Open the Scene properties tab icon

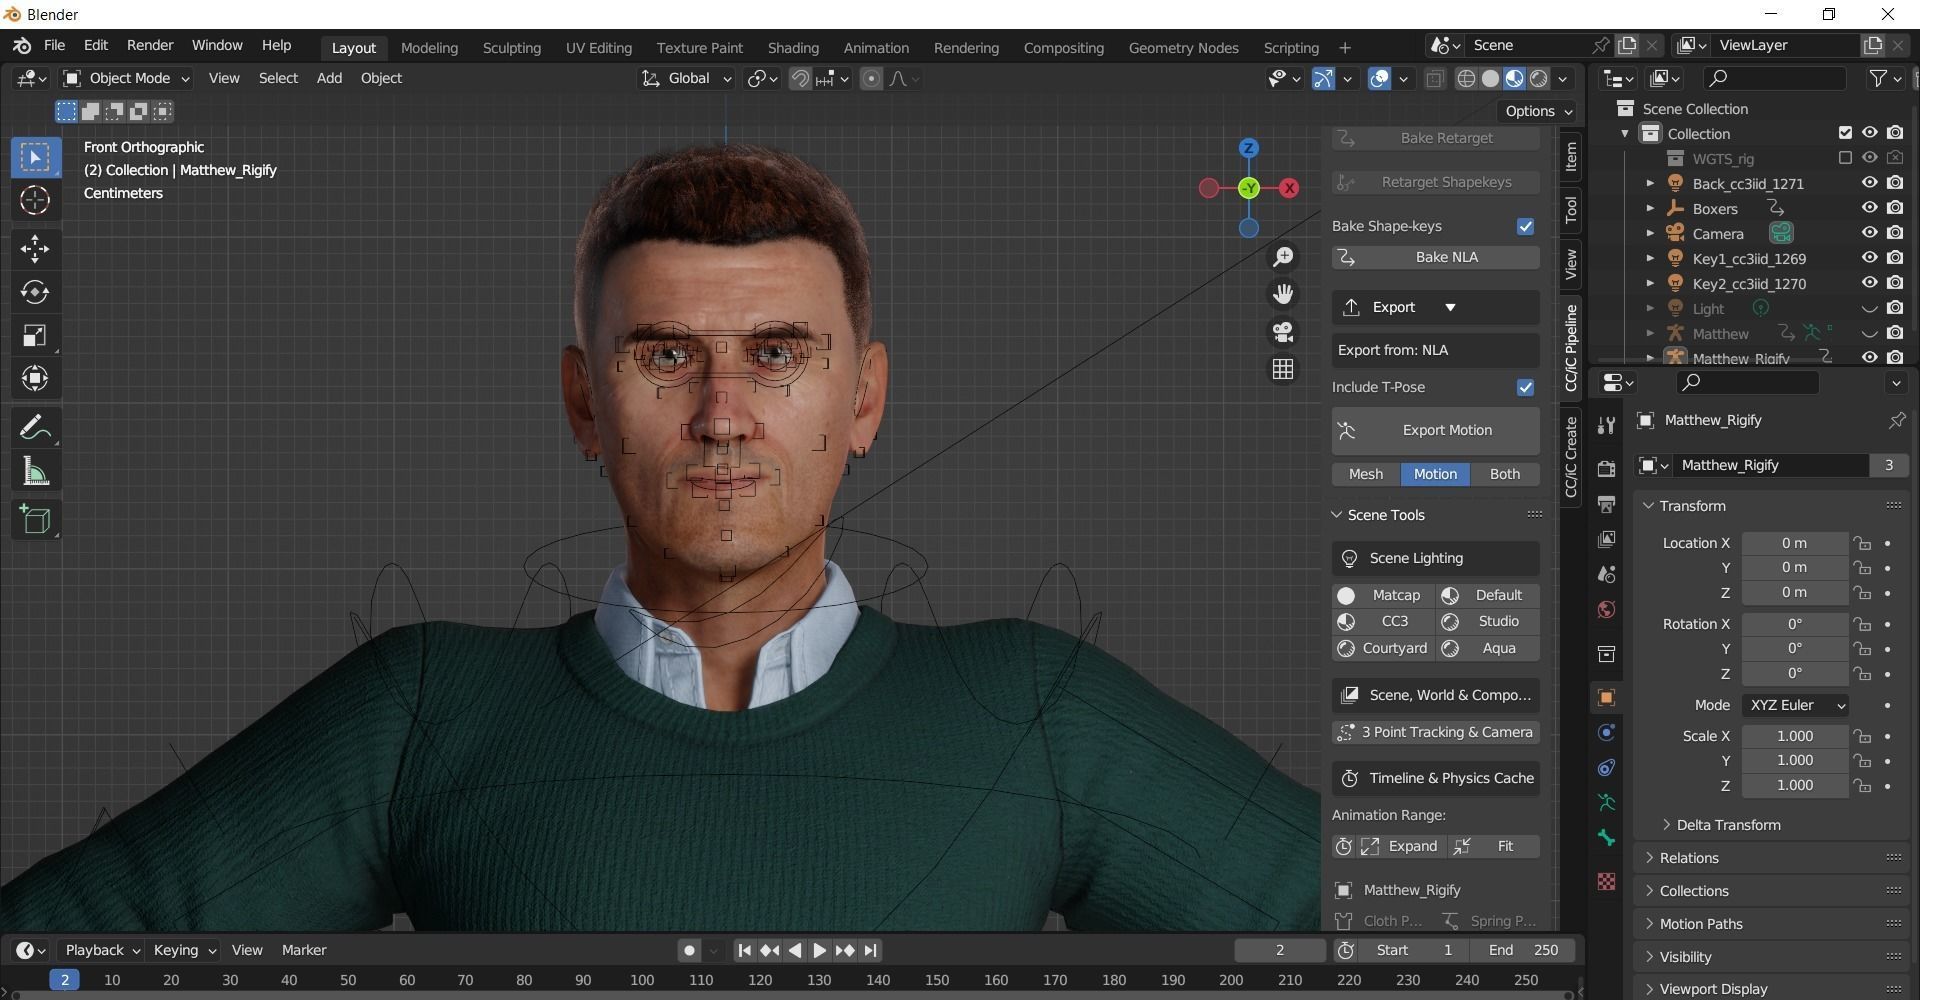tap(1606, 574)
